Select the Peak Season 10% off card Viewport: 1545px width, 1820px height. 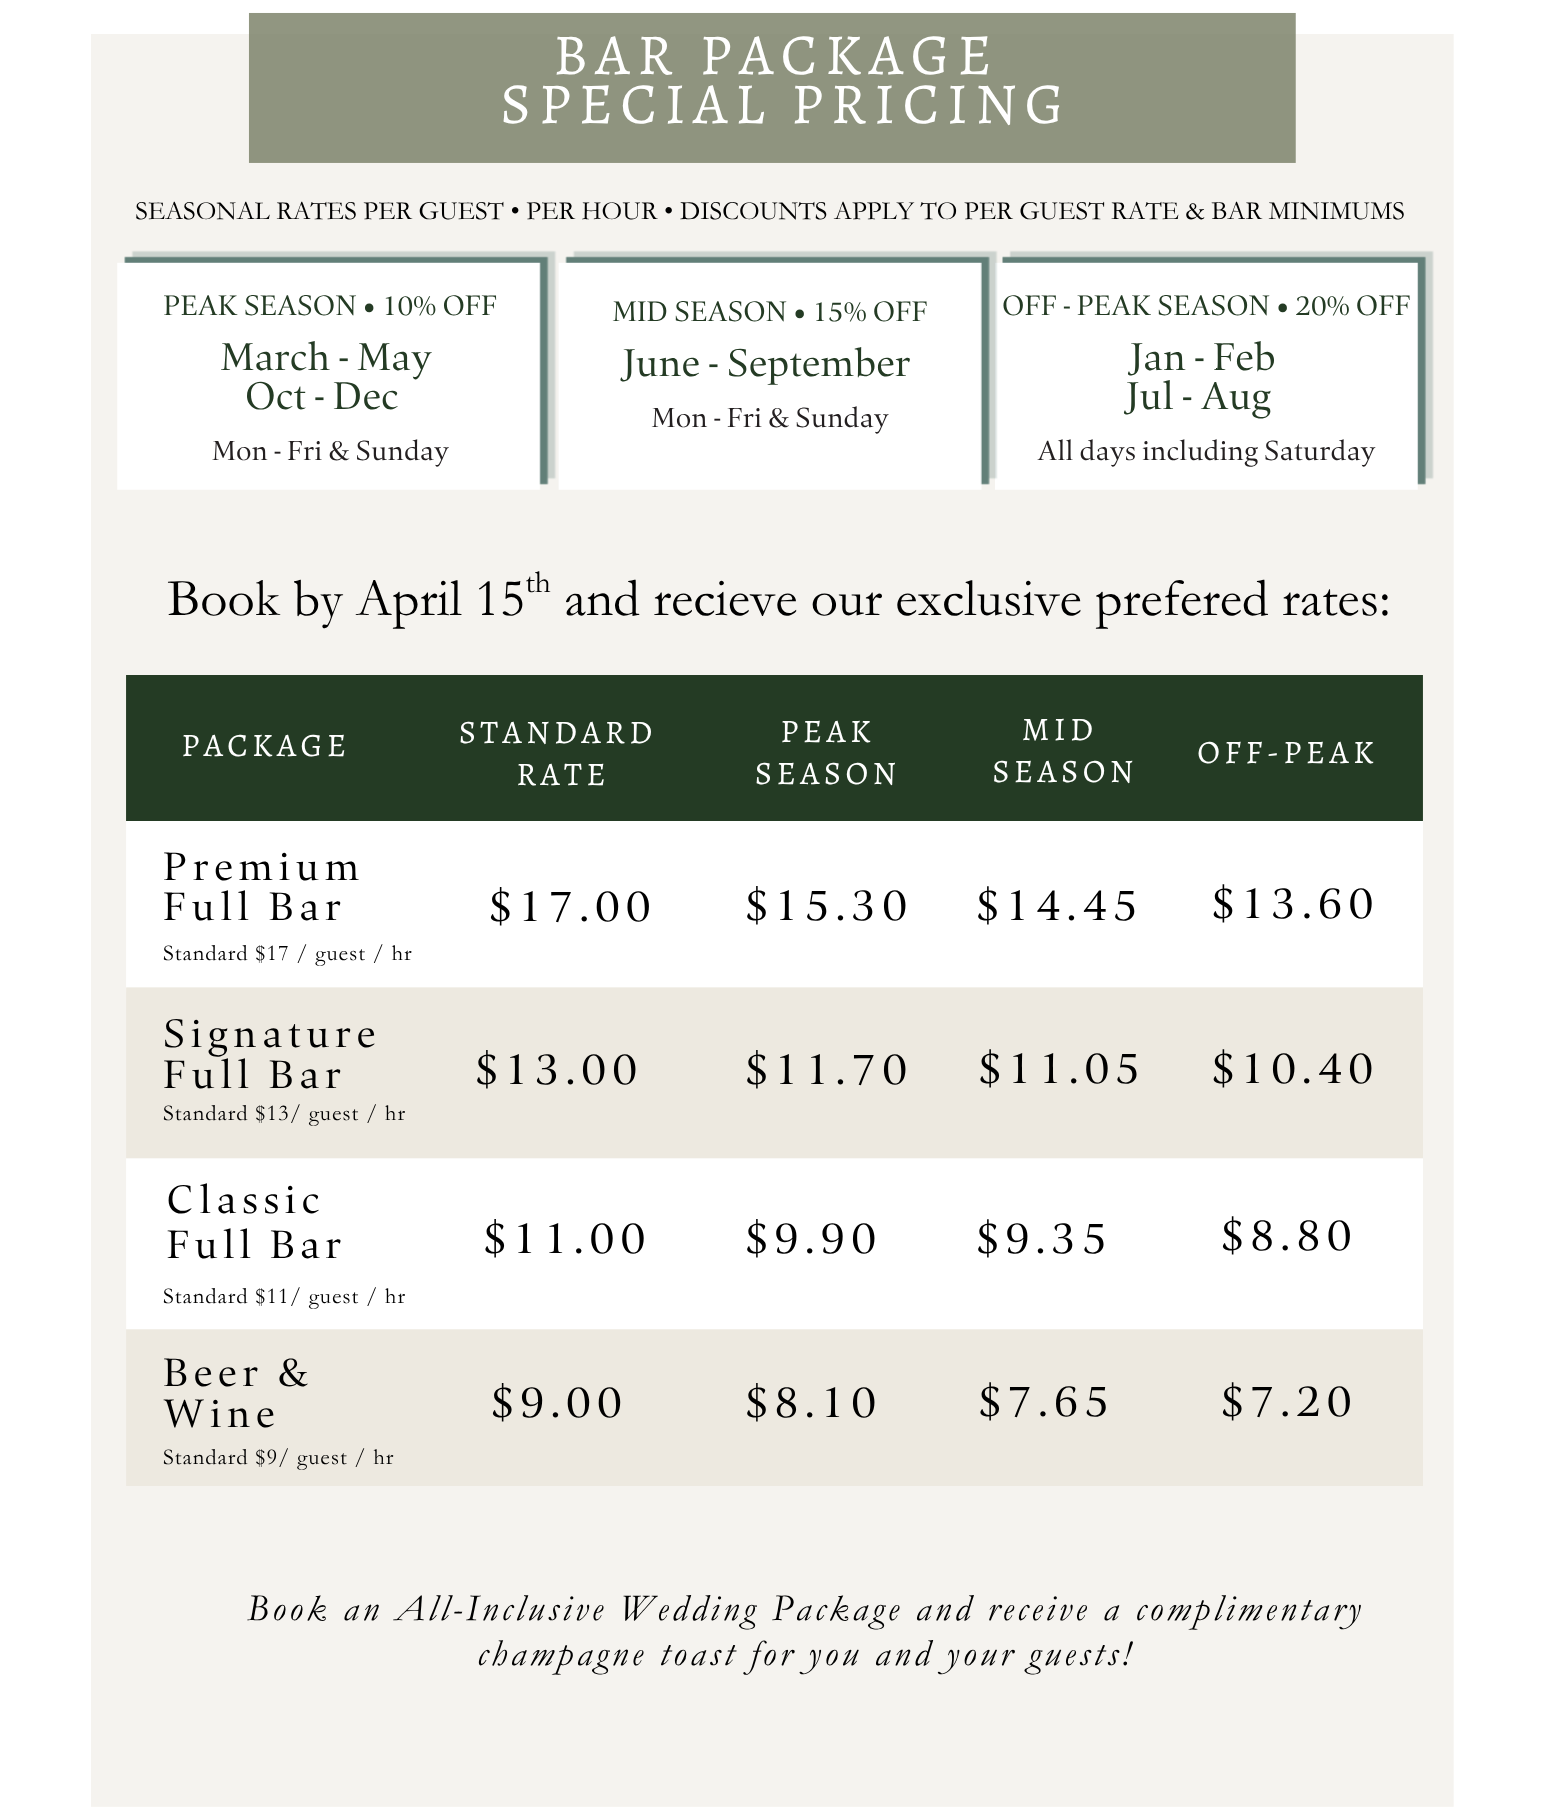point(330,375)
